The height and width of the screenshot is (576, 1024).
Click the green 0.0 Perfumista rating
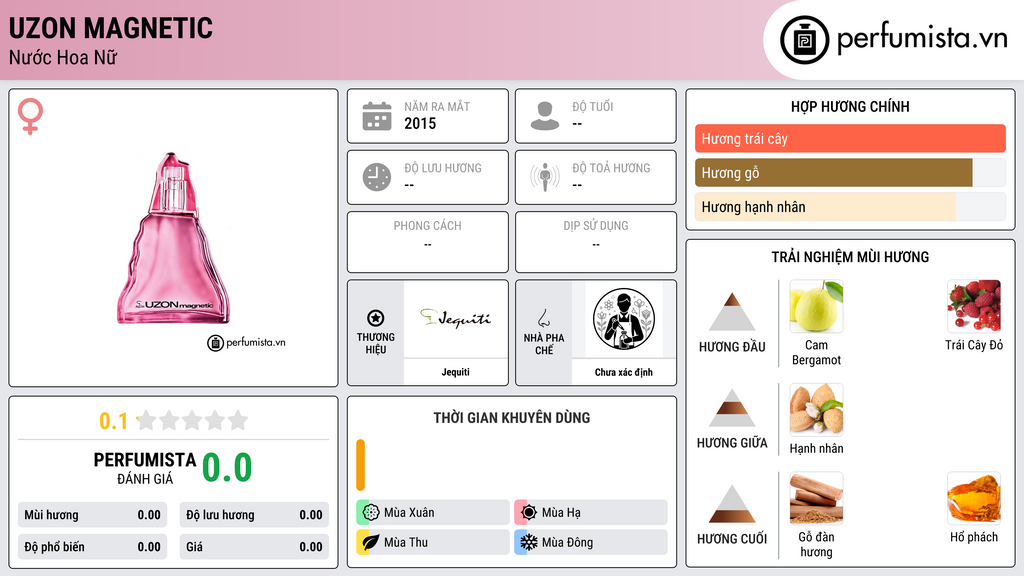(227, 467)
